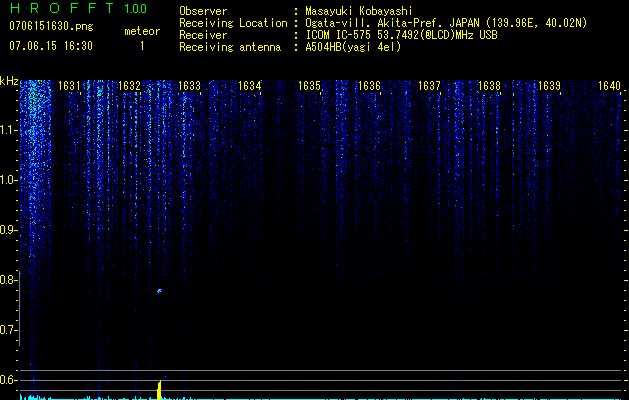
Task: Click the 1635 time marker
Action: (x=309, y=86)
